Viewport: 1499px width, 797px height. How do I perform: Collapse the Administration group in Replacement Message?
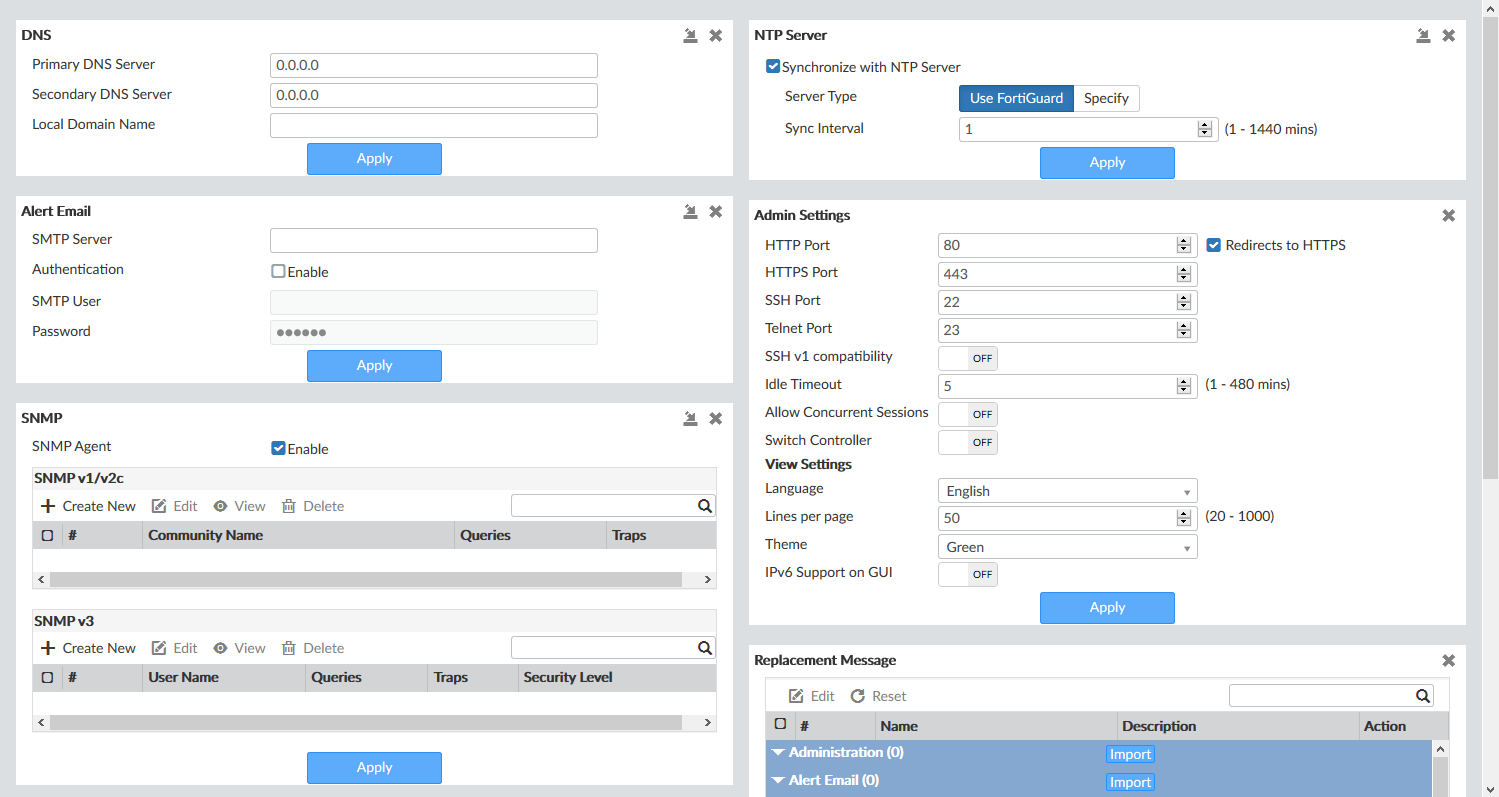pos(778,752)
